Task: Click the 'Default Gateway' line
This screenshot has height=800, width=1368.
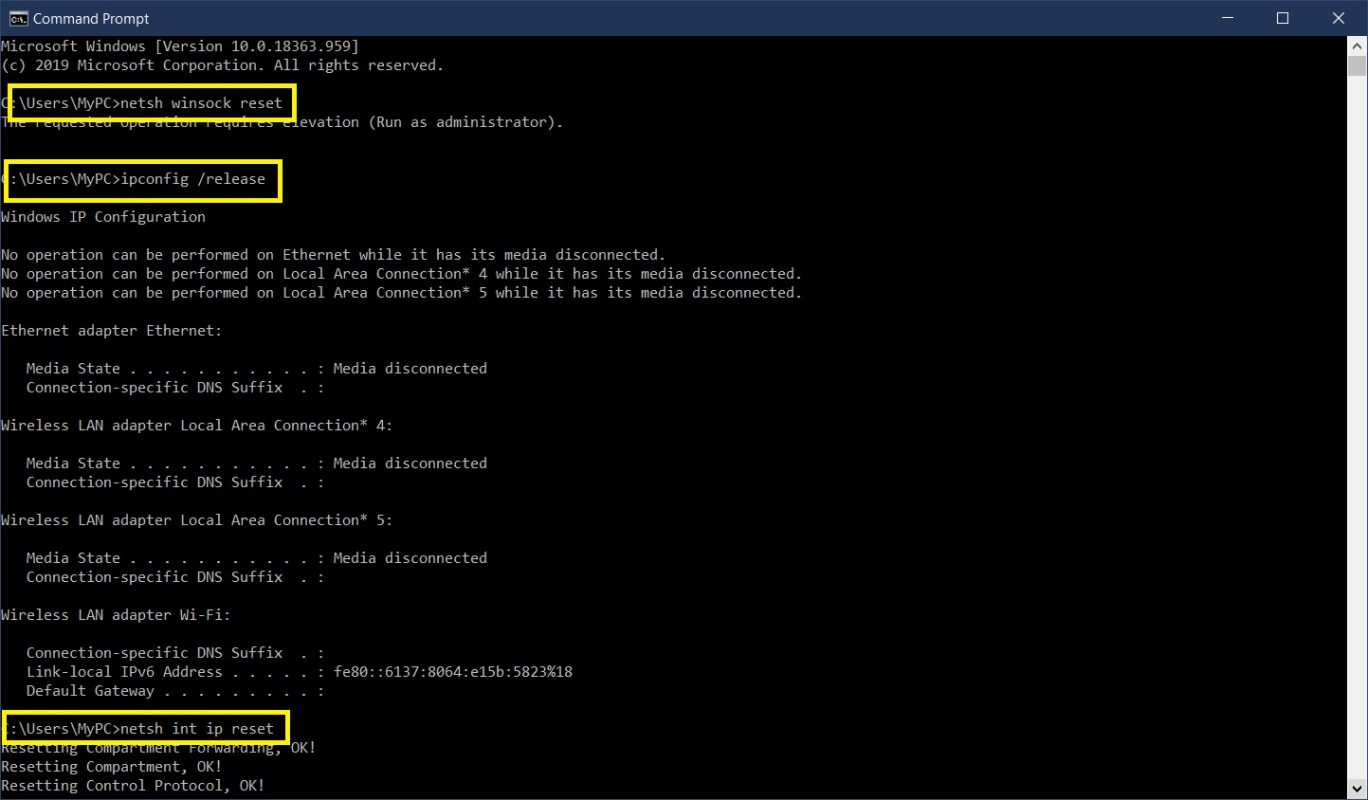Action: click(175, 691)
